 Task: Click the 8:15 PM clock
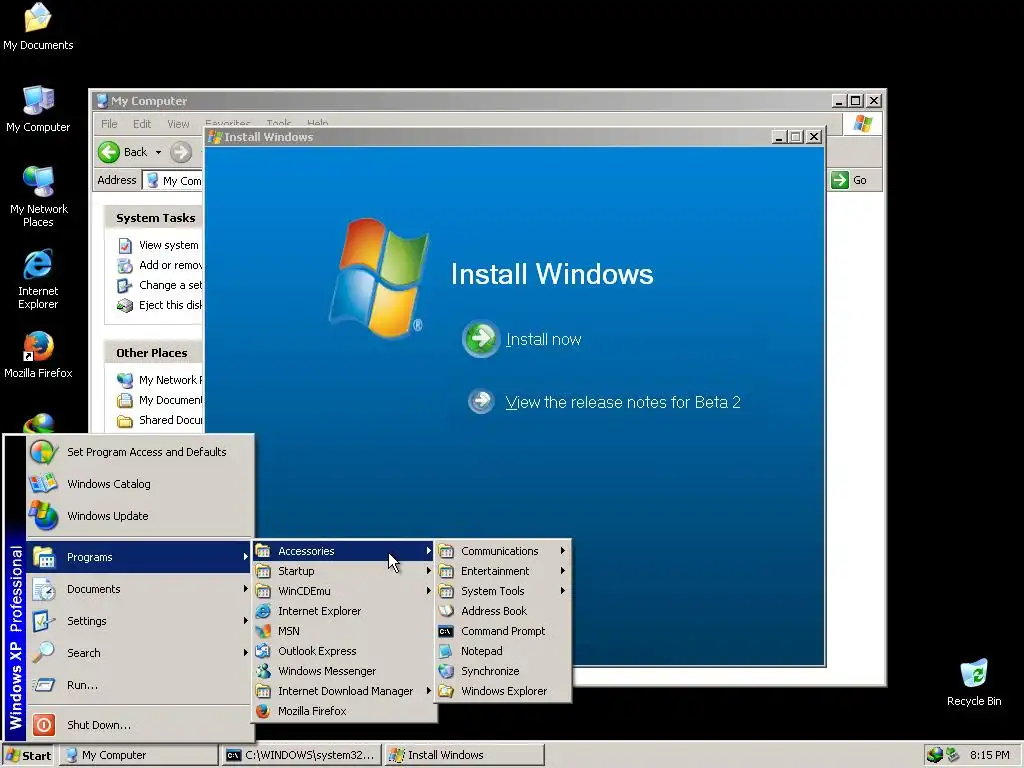989,756
